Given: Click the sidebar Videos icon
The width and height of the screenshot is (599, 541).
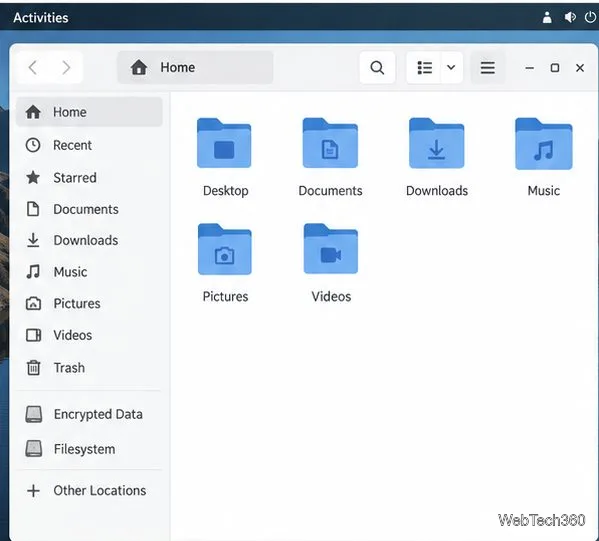Looking at the screenshot, I should [x=33, y=335].
